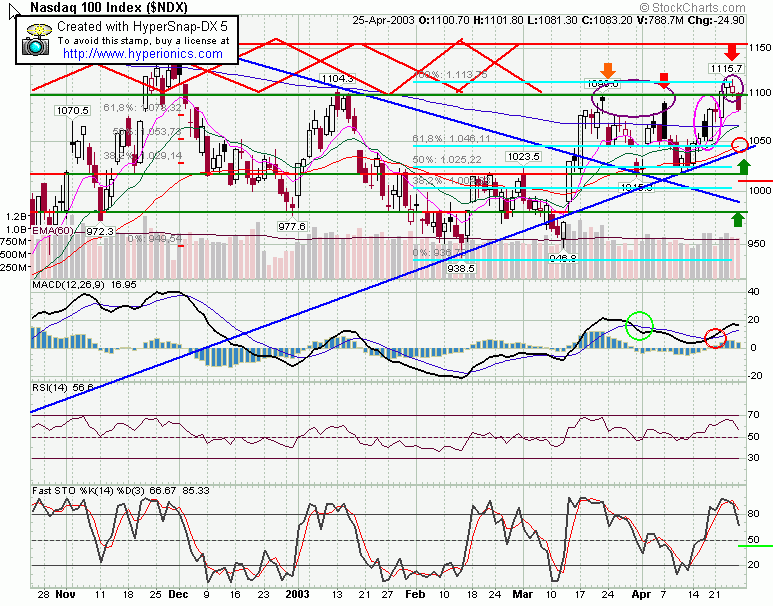This screenshot has height=606, width=773.
Task: Click the 'MACD(12,26,9) 16.95' indicator label
Action: point(84,285)
